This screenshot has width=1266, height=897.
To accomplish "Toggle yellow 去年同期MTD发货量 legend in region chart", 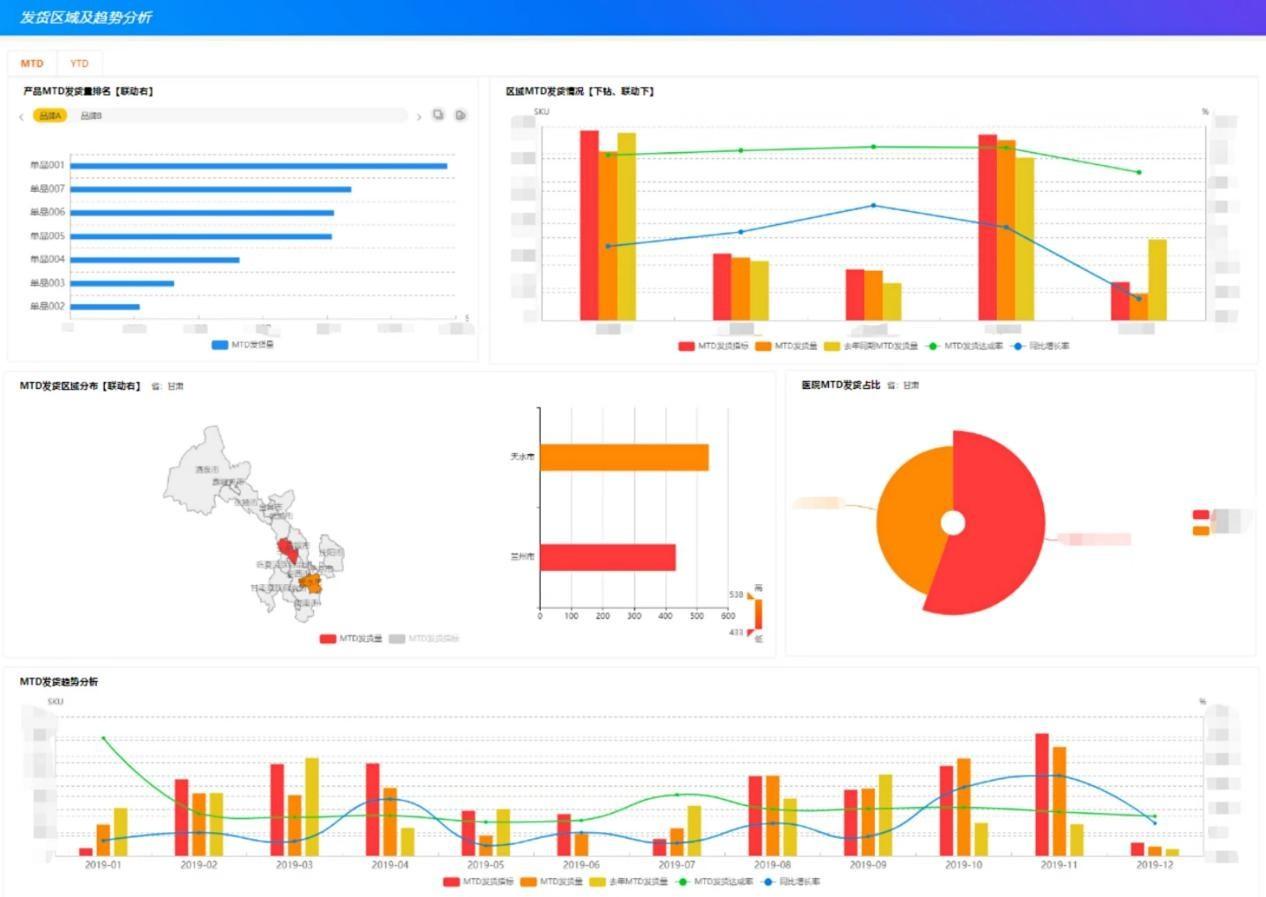I will pos(870,346).
